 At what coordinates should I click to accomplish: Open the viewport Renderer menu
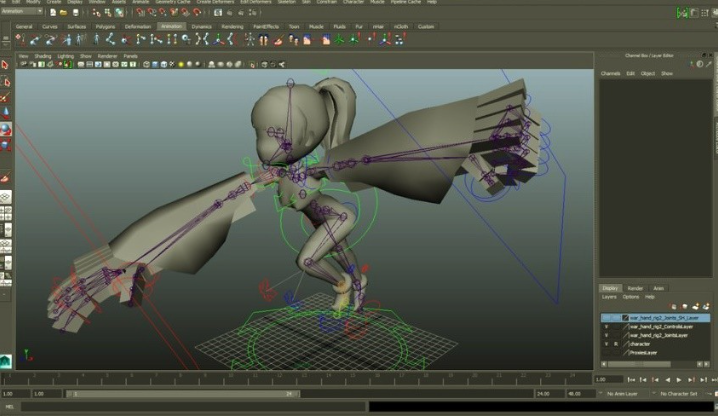(108, 56)
